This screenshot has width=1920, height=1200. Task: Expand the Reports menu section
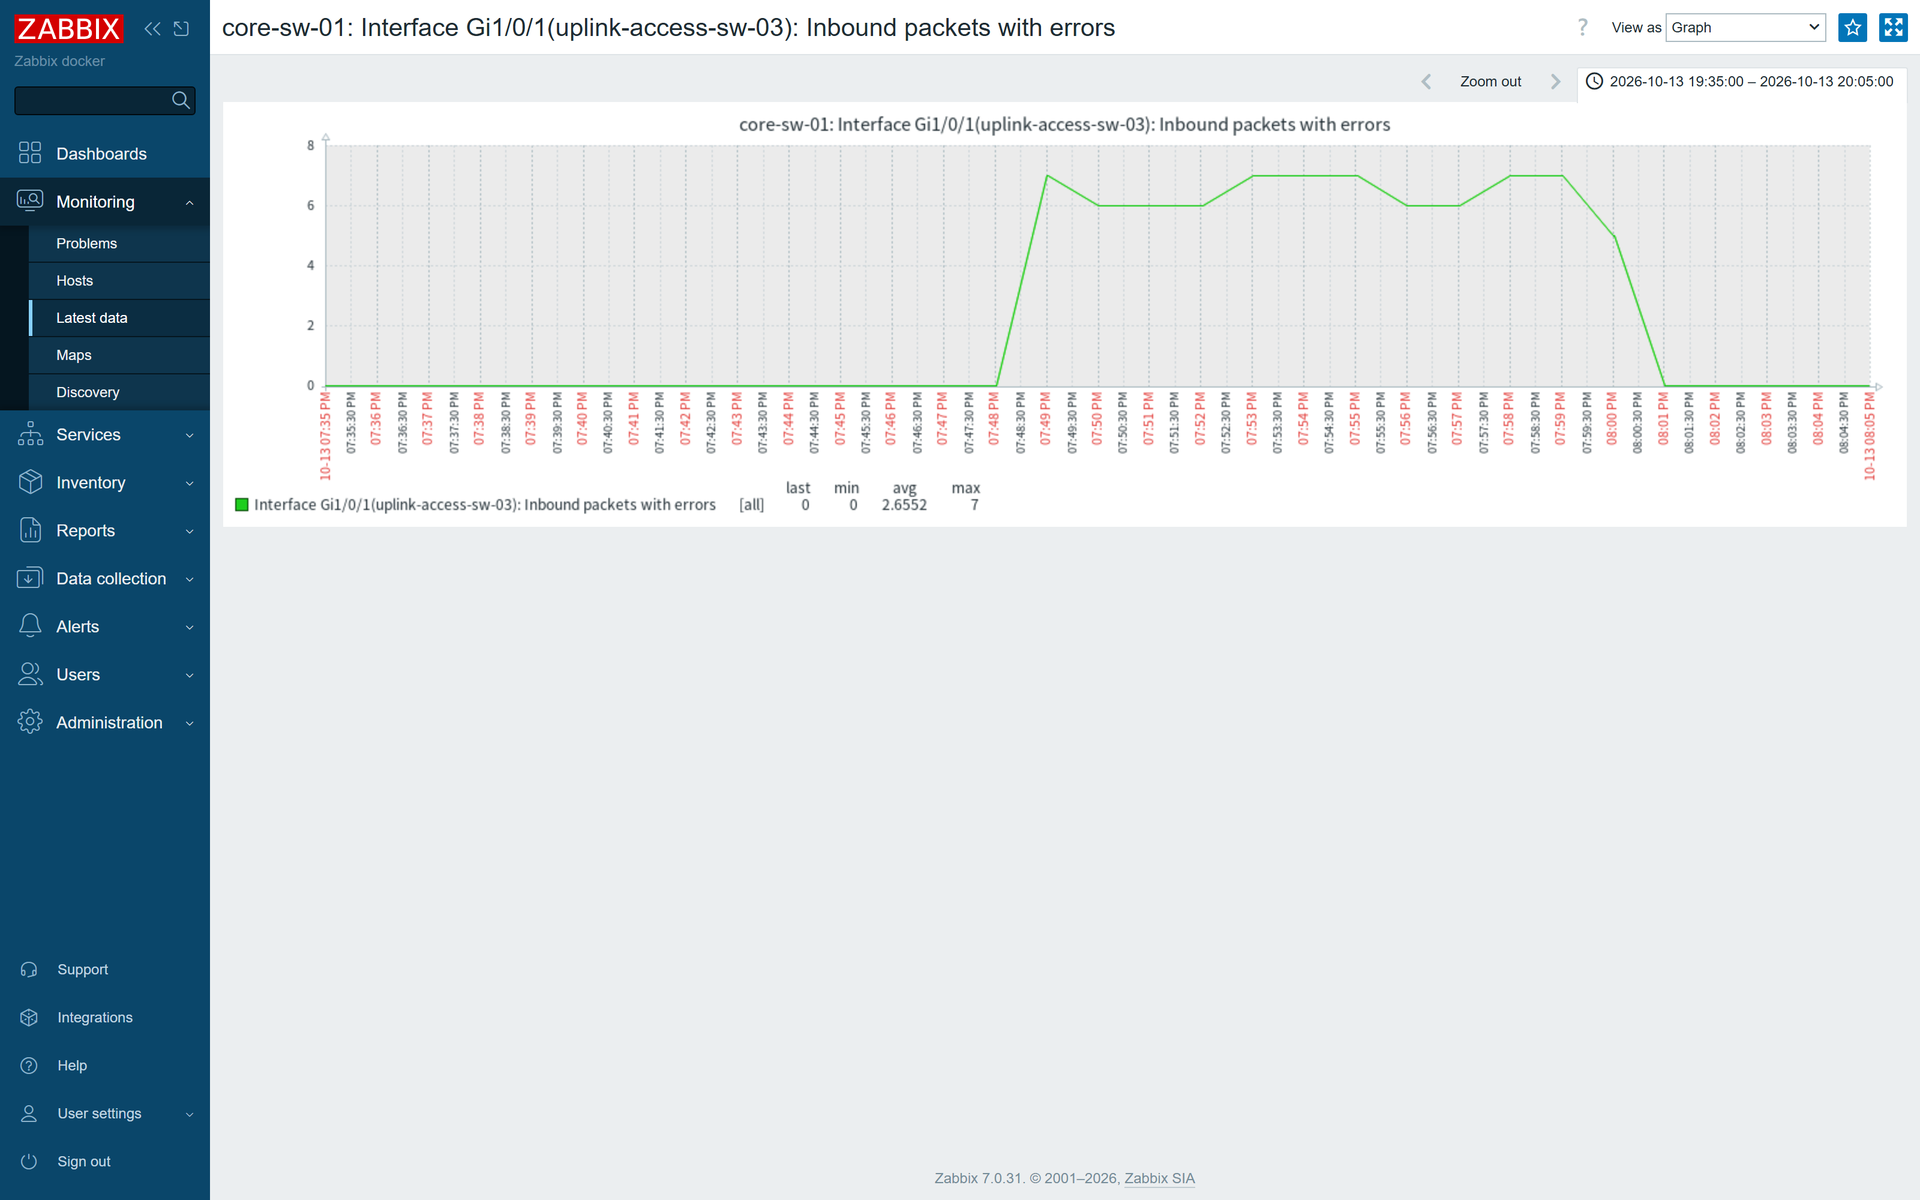click(x=105, y=531)
